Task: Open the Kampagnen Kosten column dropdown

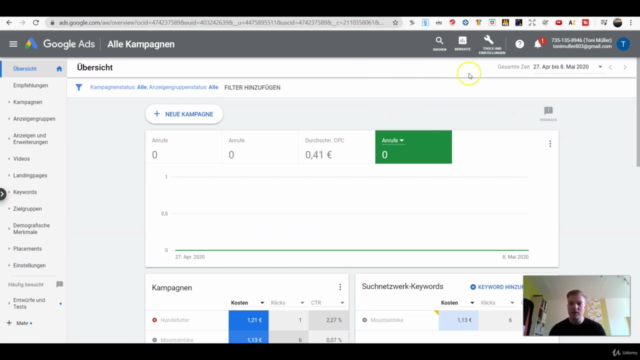Action: (x=262, y=303)
